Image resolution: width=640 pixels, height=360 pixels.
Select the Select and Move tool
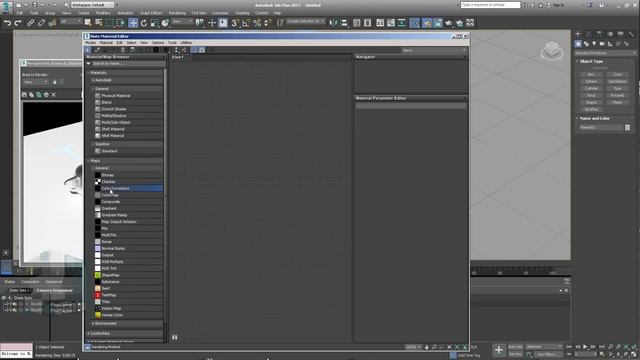point(133,23)
